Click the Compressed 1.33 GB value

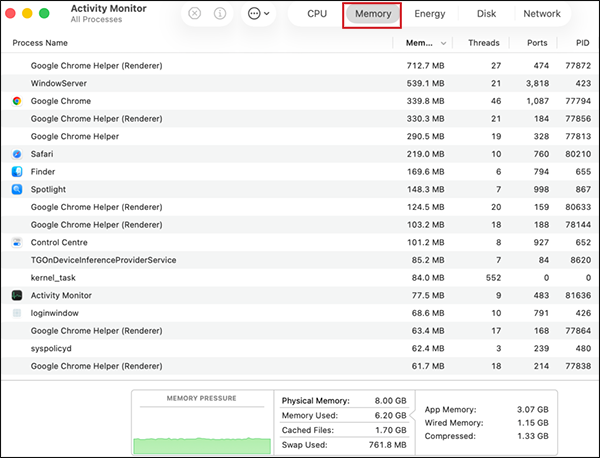pyautogui.click(x=533, y=436)
